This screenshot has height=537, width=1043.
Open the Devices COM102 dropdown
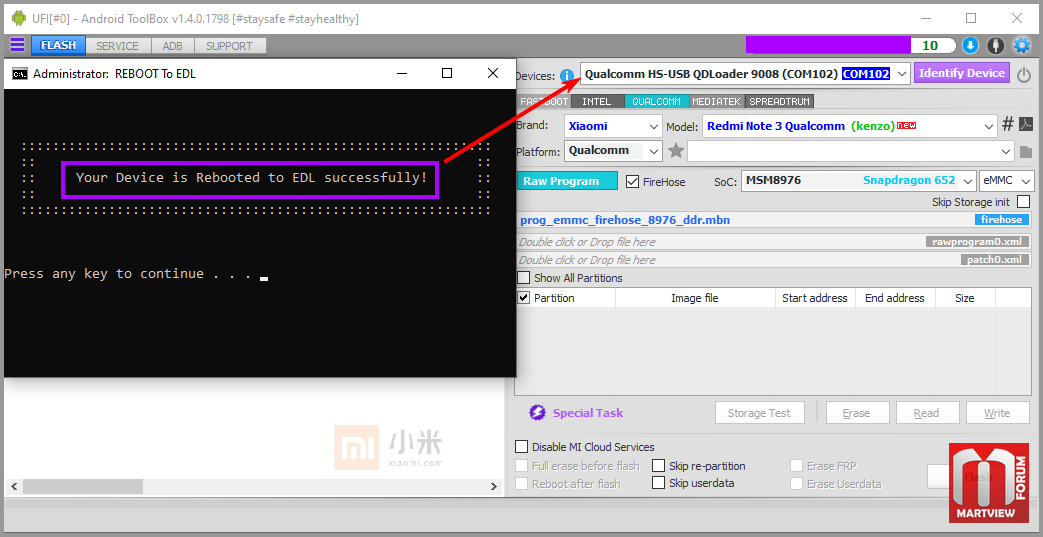(745, 74)
